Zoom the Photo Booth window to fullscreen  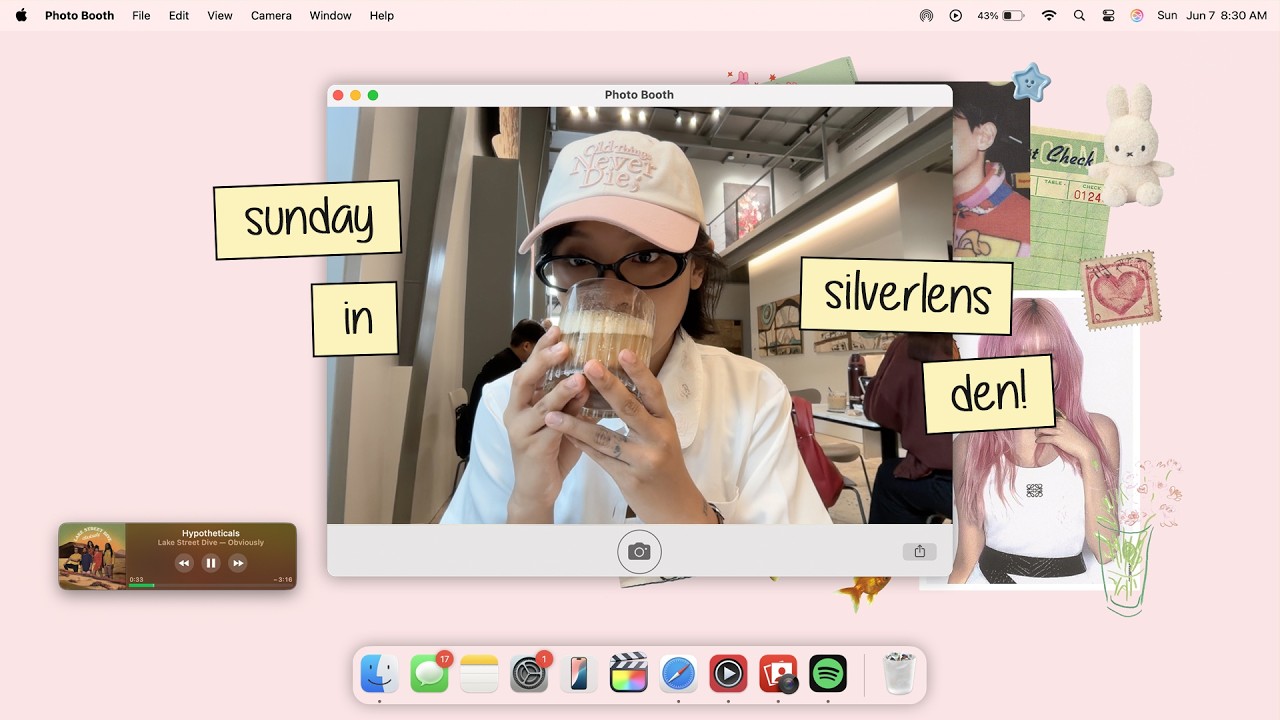click(373, 95)
